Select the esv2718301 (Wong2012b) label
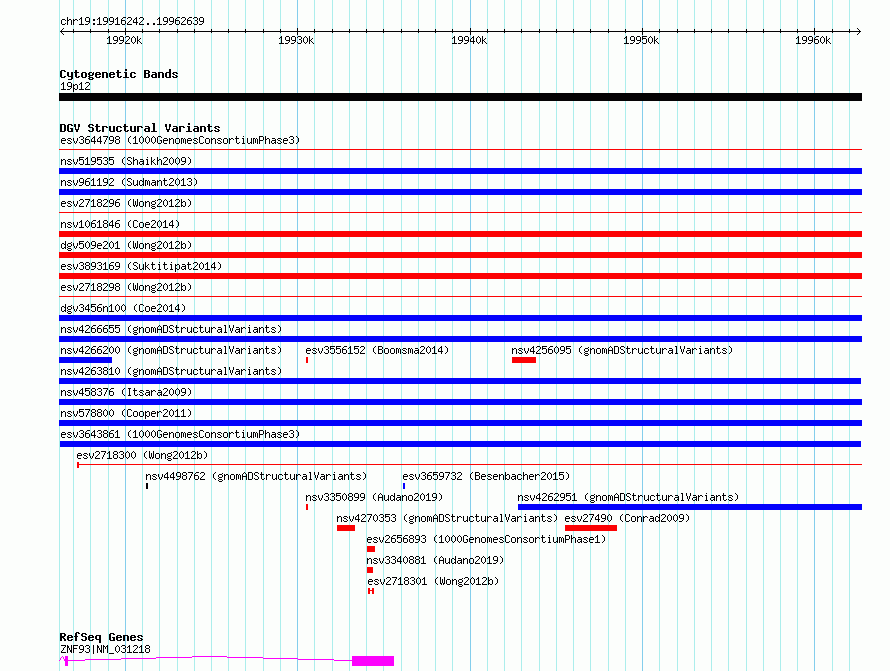Screen dimensions: 890x671 (433, 581)
